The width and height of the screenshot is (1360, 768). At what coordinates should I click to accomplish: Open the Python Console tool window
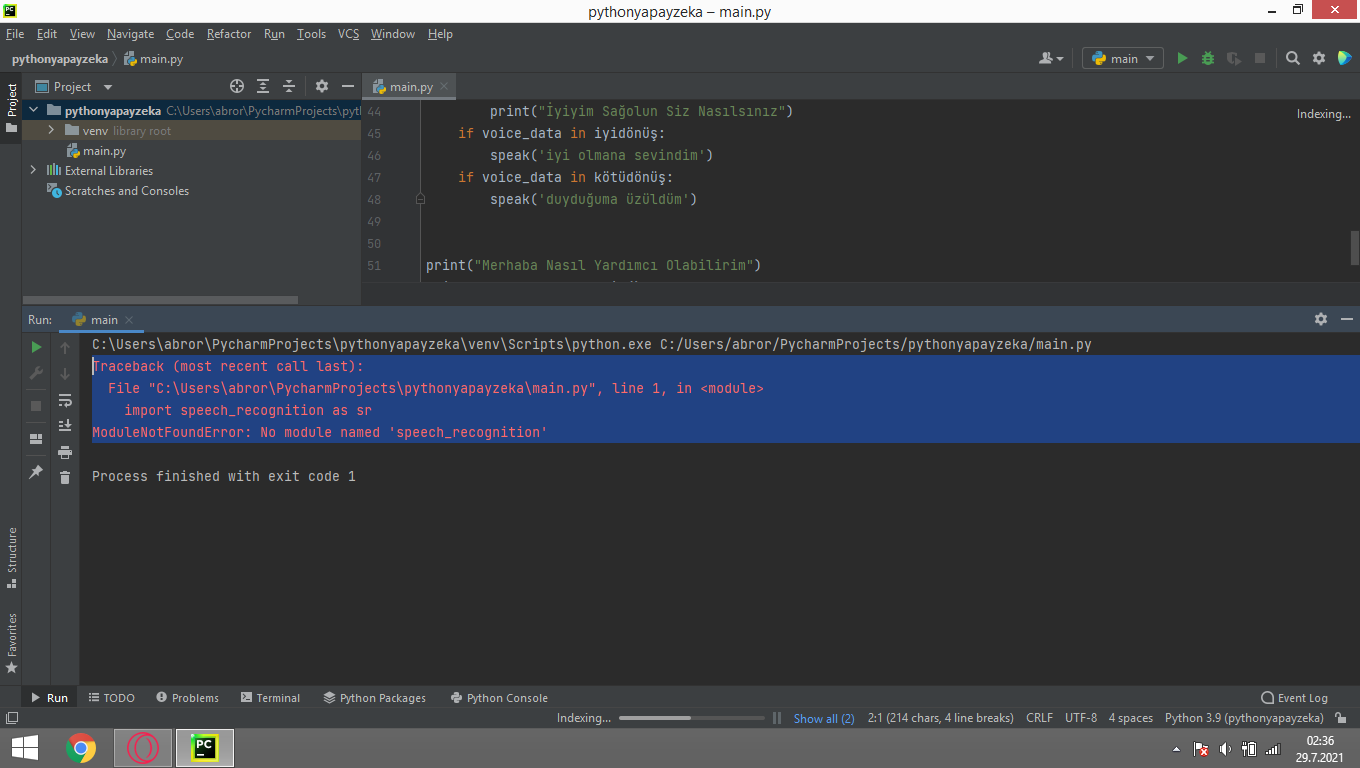click(x=499, y=698)
